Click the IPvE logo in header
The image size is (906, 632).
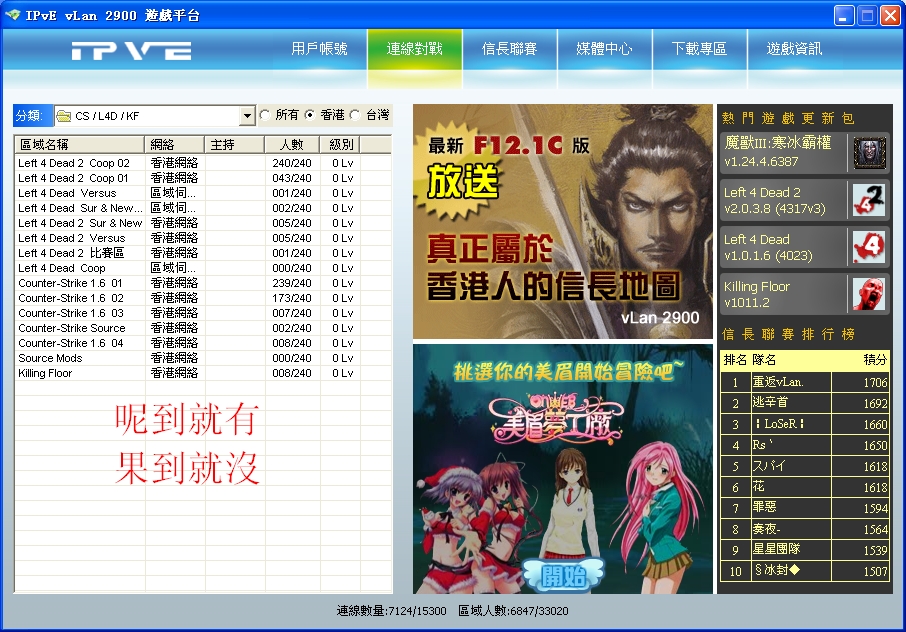(x=132, y=51)
